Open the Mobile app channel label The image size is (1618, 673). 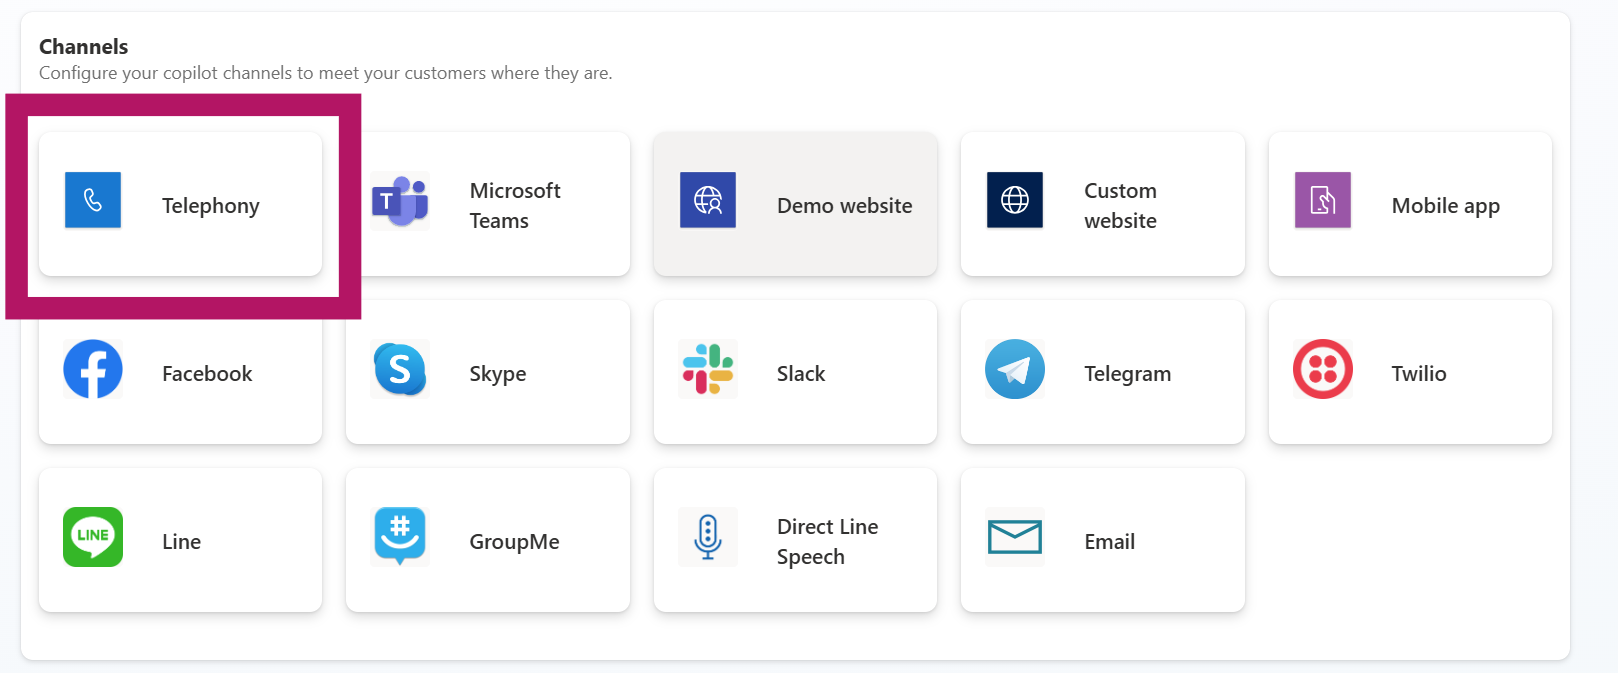1446,206
